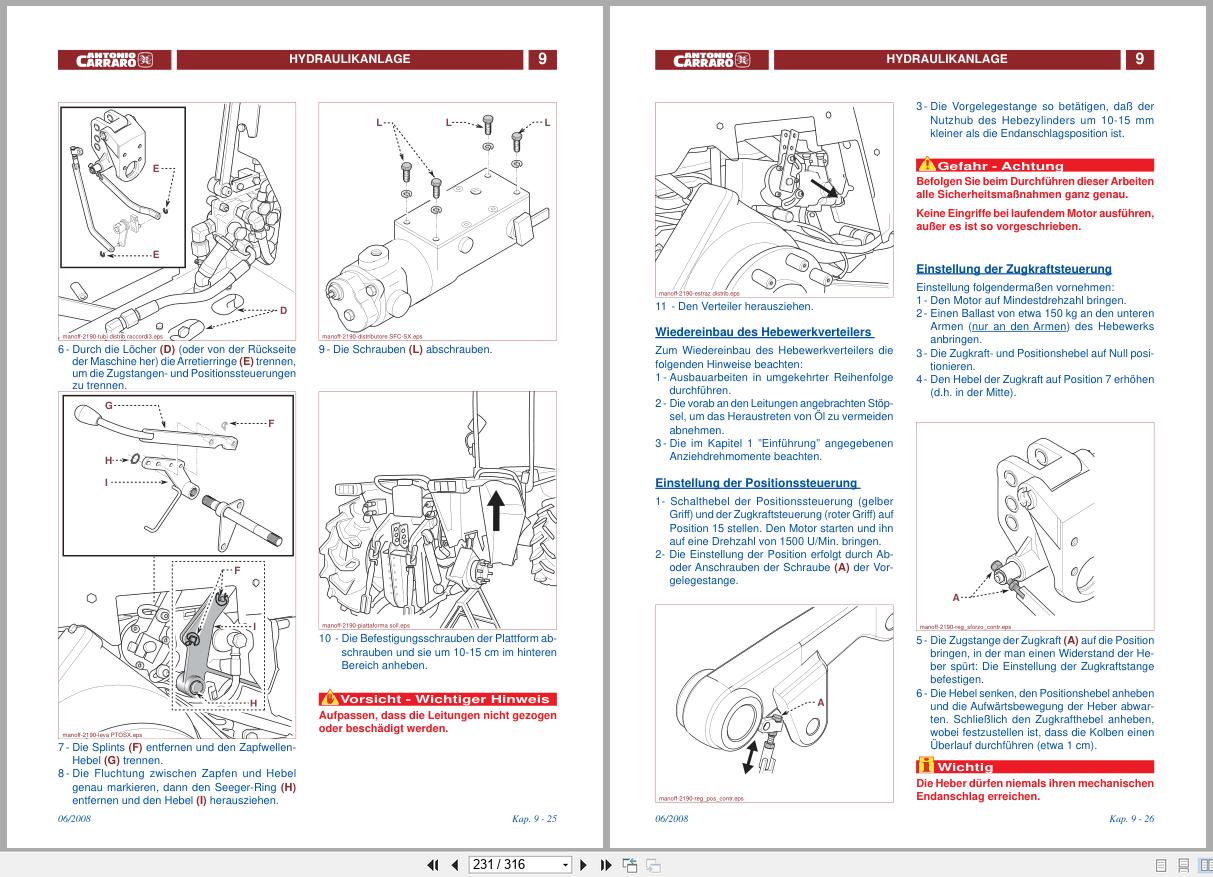Viewport: 1213px width, 877px height.
Task: Click the 'Vorsicht - Wichtiger Hinweis' red banner
Action: pos(437,699)
